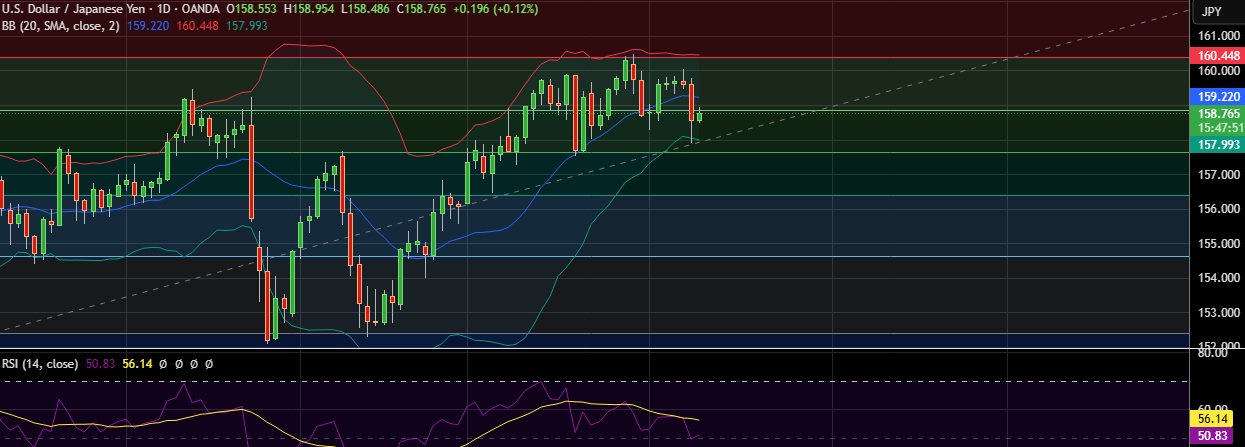Click the blue 159.220 basis price label

pos(1216,97)
